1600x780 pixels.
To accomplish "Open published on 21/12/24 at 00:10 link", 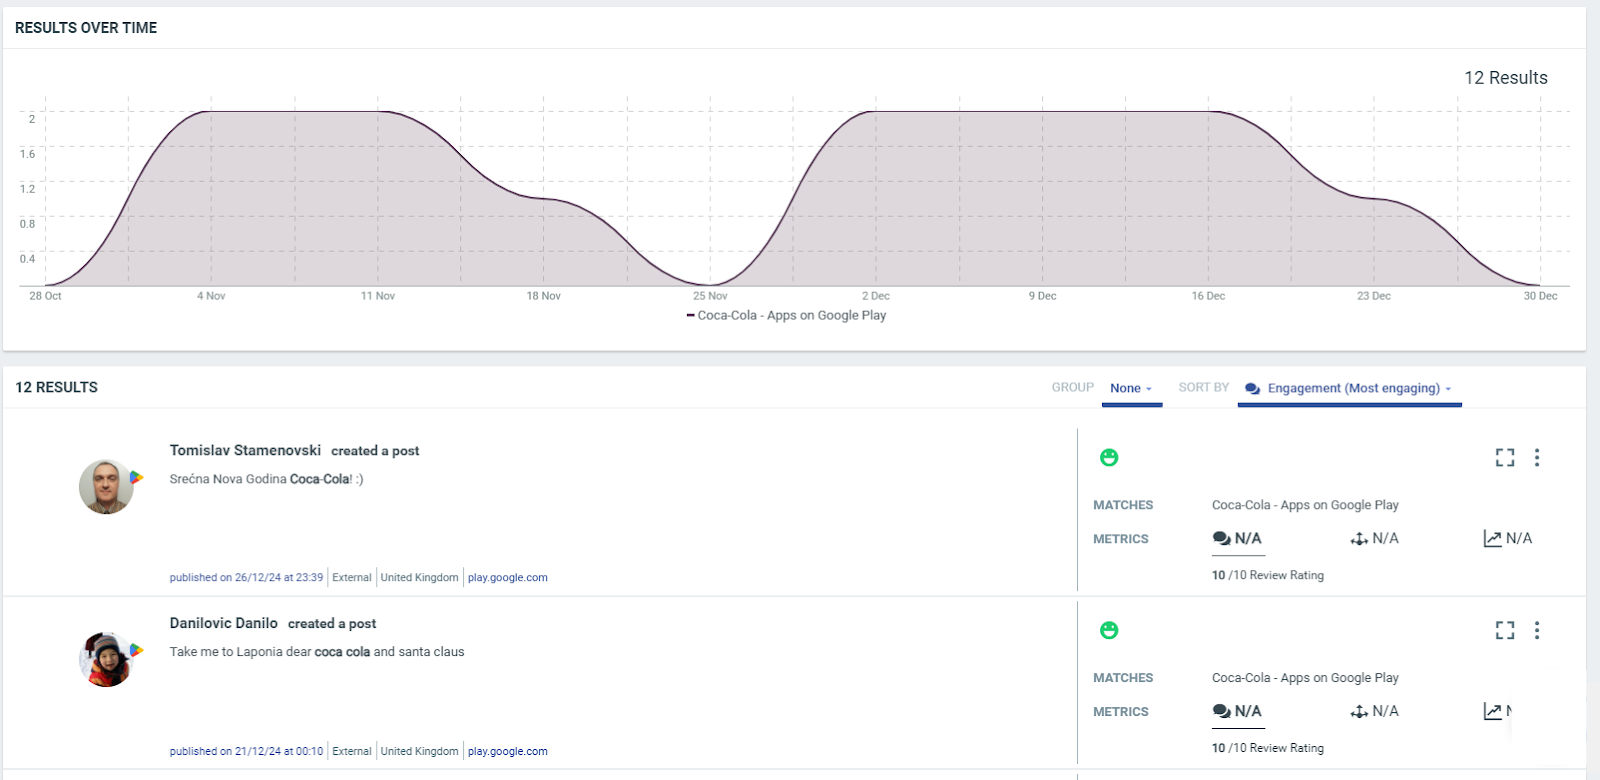I will click(x=246, y=751).
